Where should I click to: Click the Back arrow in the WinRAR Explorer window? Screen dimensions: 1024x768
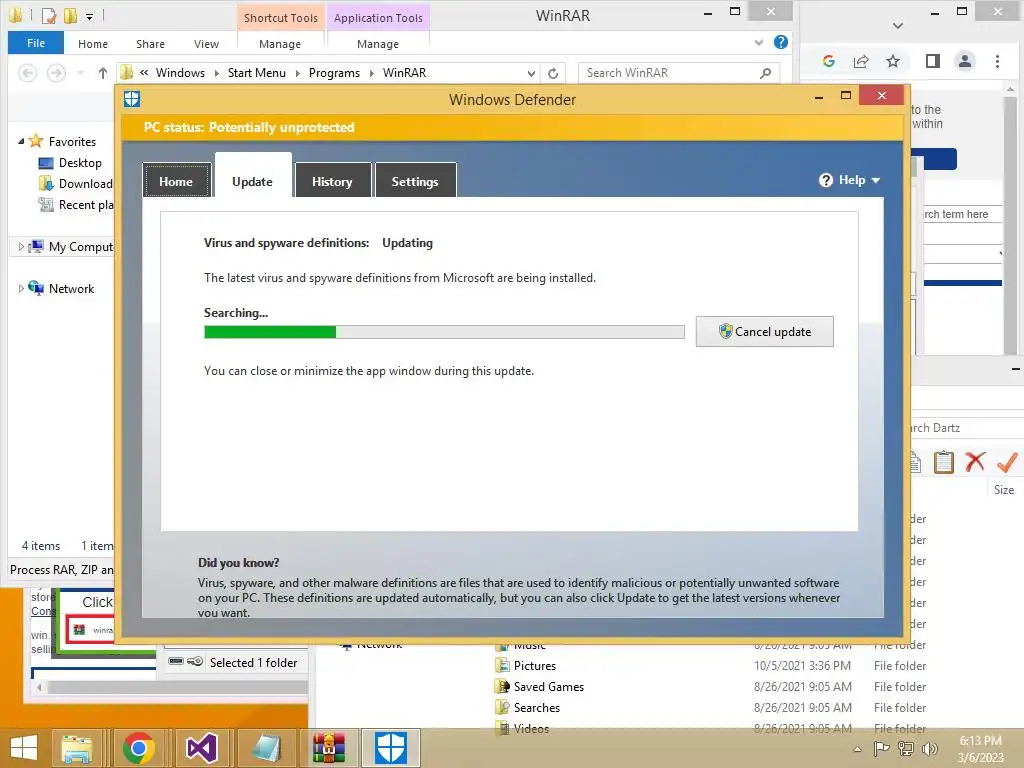(x=27, y=73)
